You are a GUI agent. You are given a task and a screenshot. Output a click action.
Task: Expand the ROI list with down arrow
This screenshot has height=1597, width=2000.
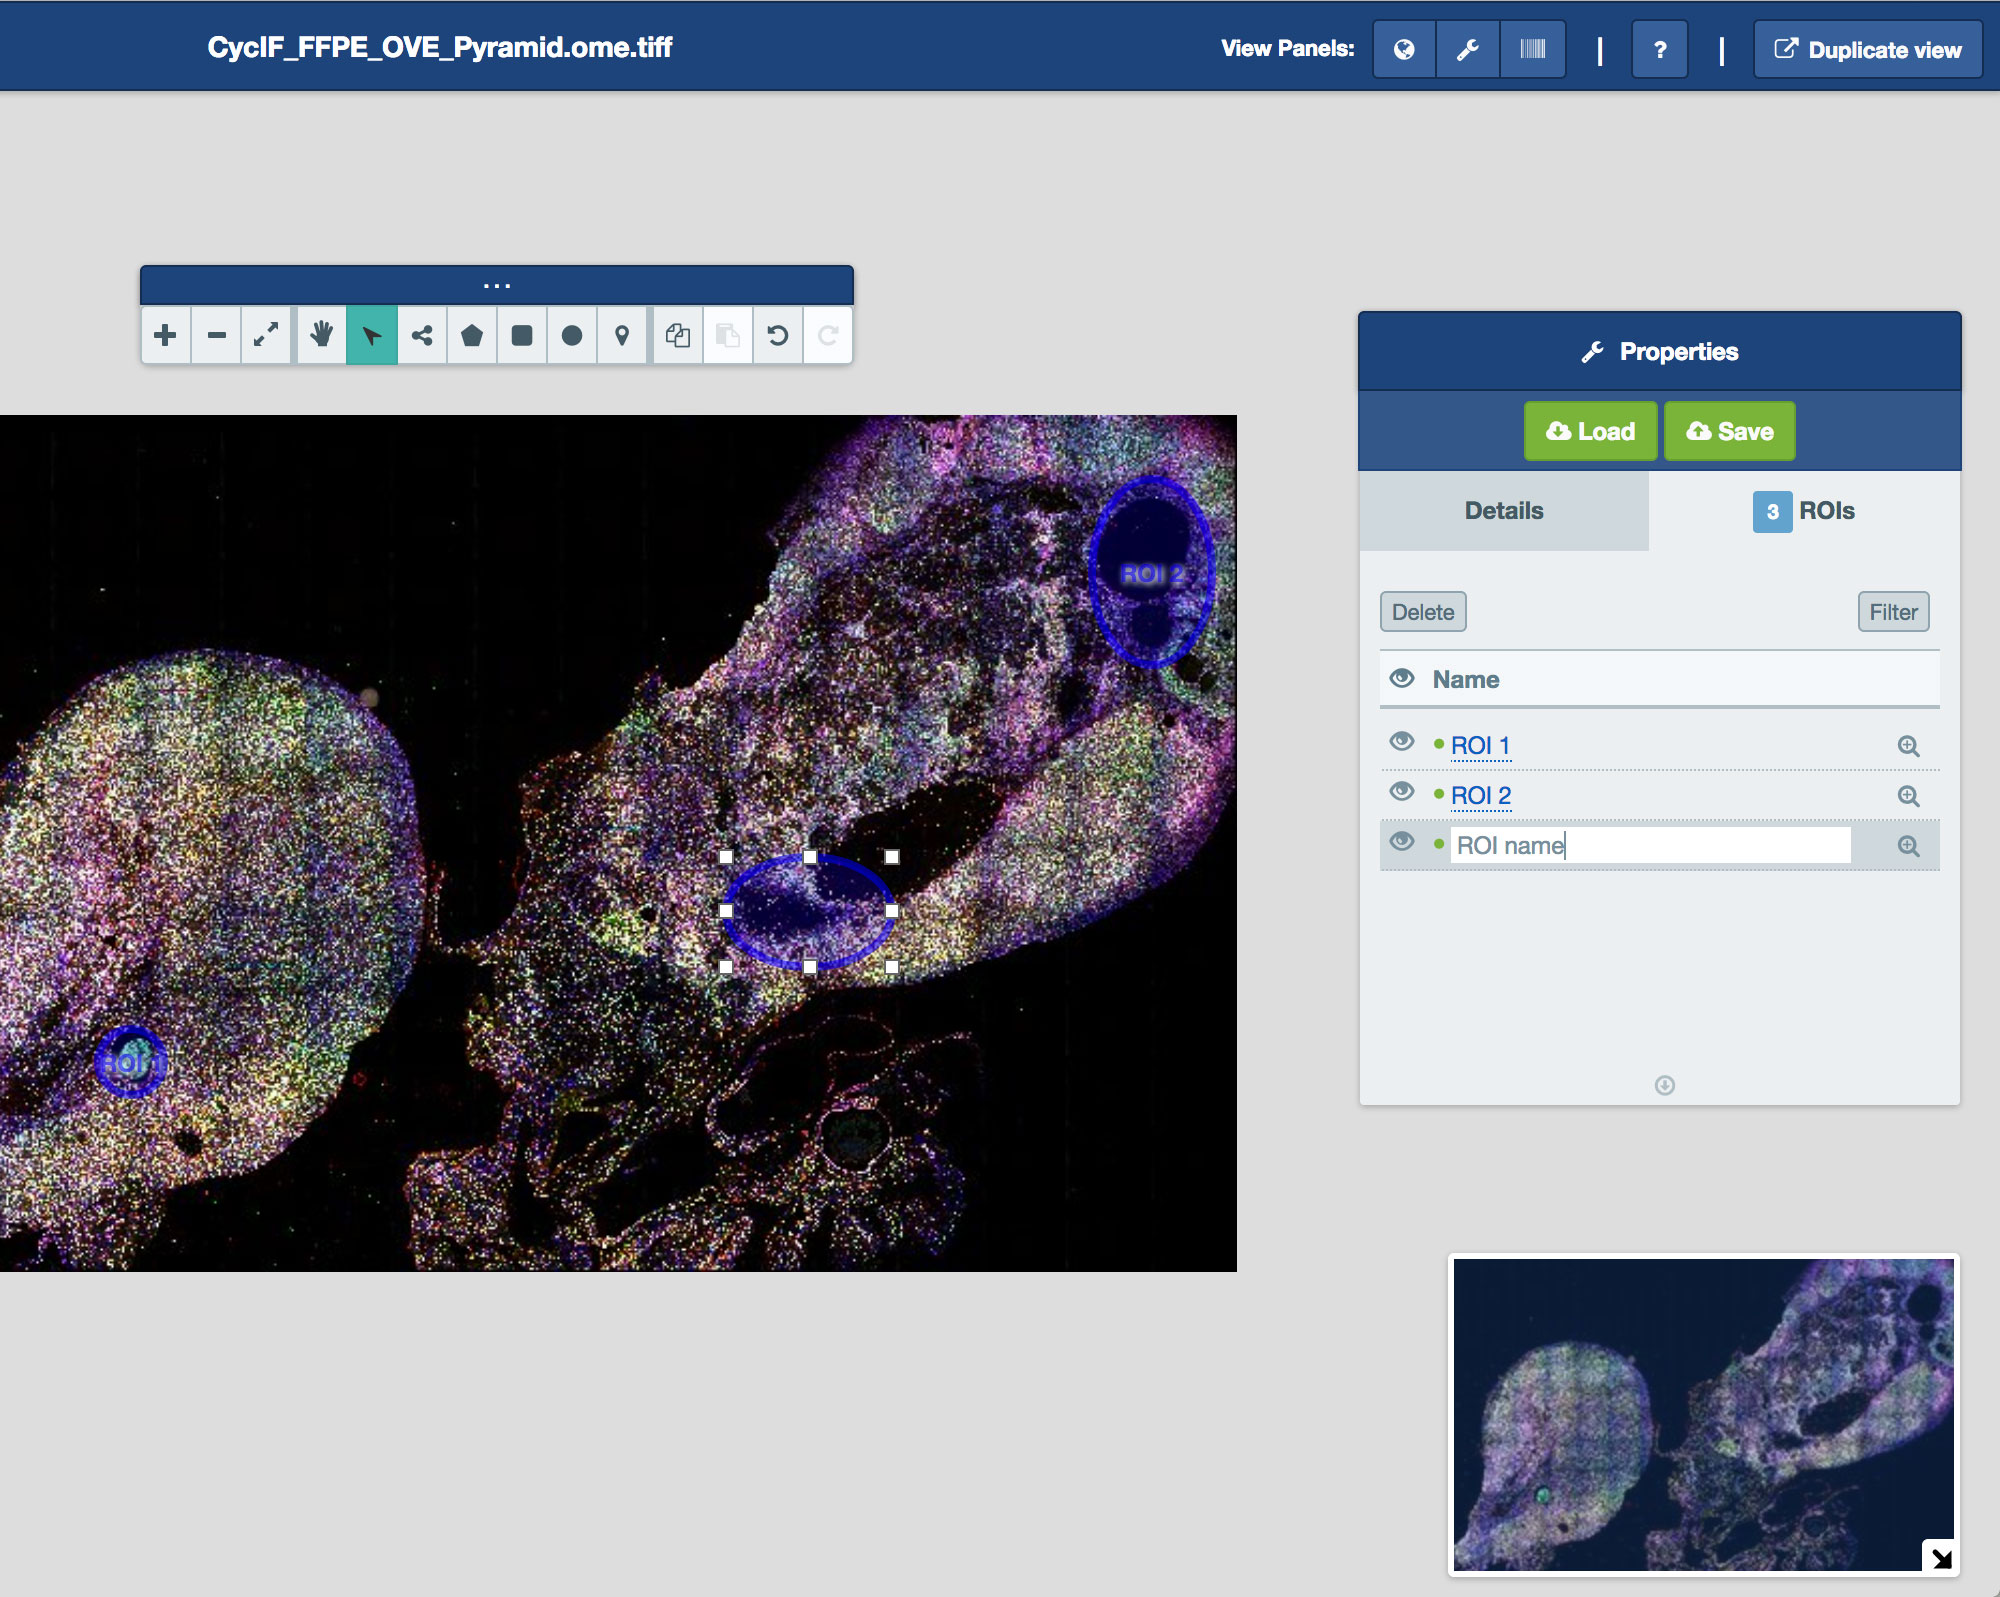(1664, 1086)
